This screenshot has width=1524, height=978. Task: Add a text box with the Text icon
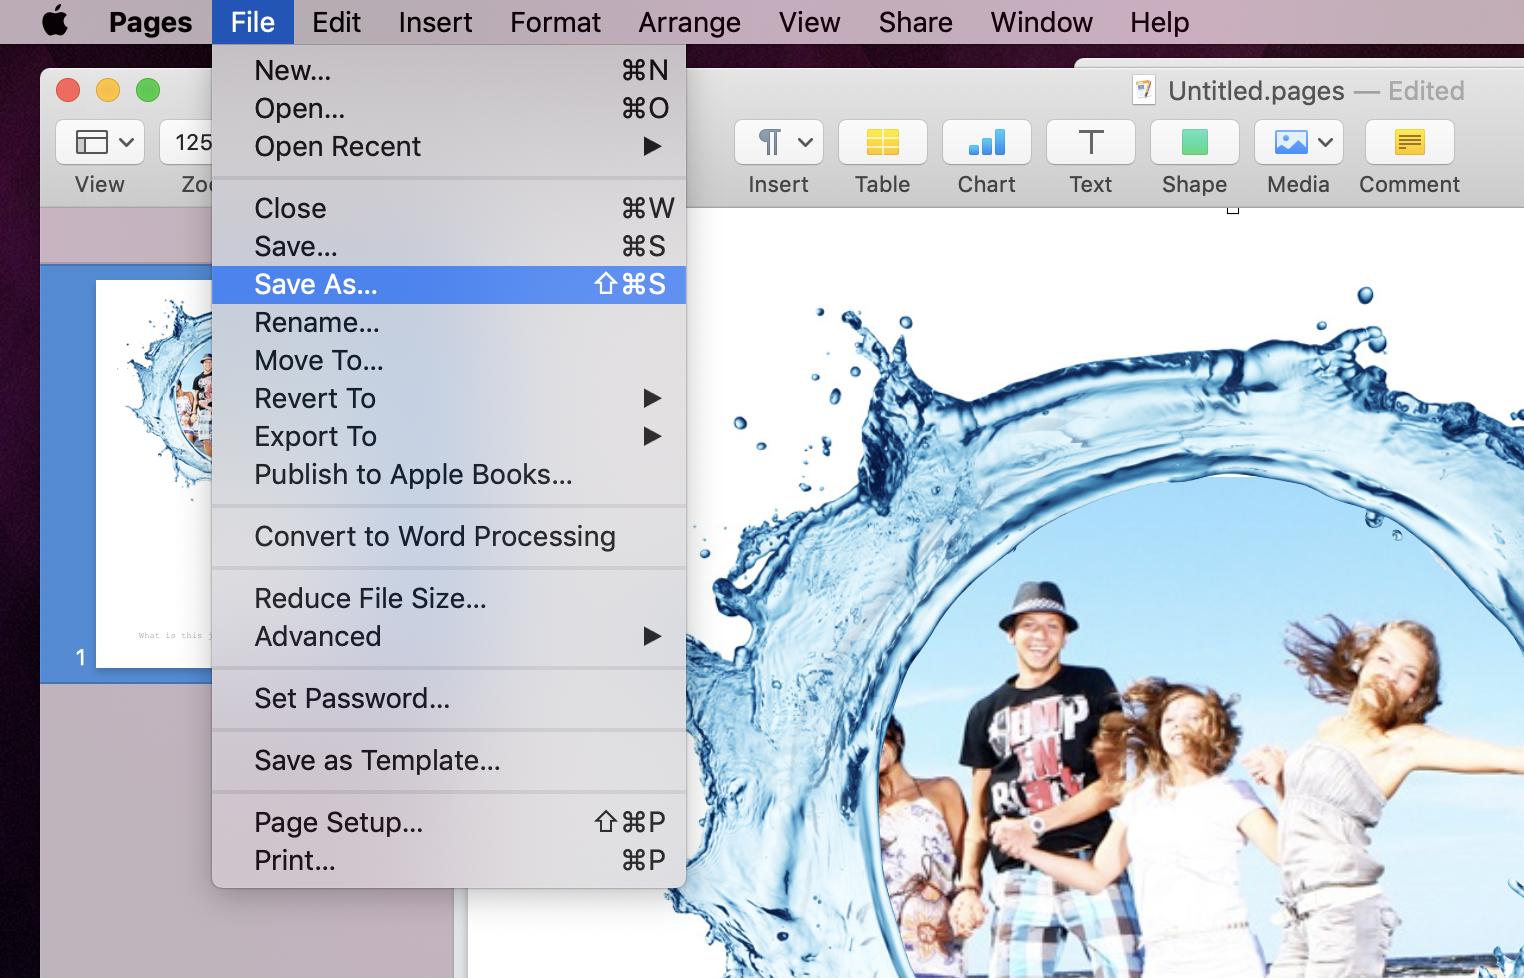1091,142
